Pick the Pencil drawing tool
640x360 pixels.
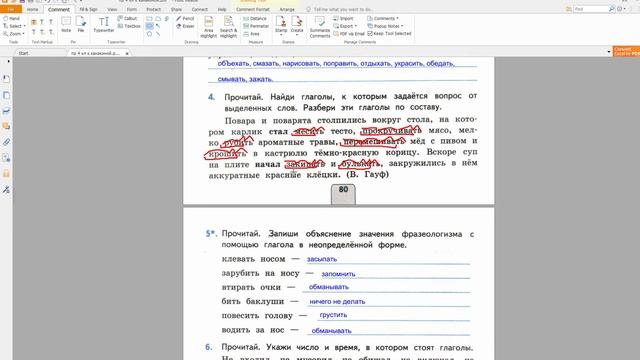[185, 18]
